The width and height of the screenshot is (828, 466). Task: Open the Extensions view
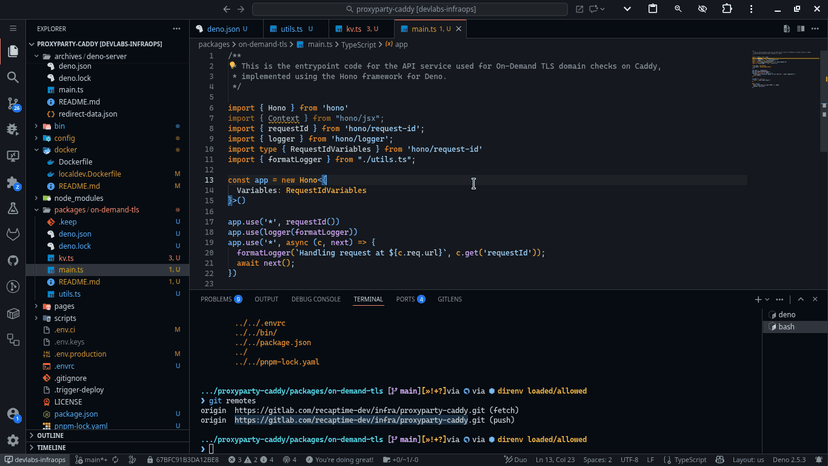tap(13, 183)
